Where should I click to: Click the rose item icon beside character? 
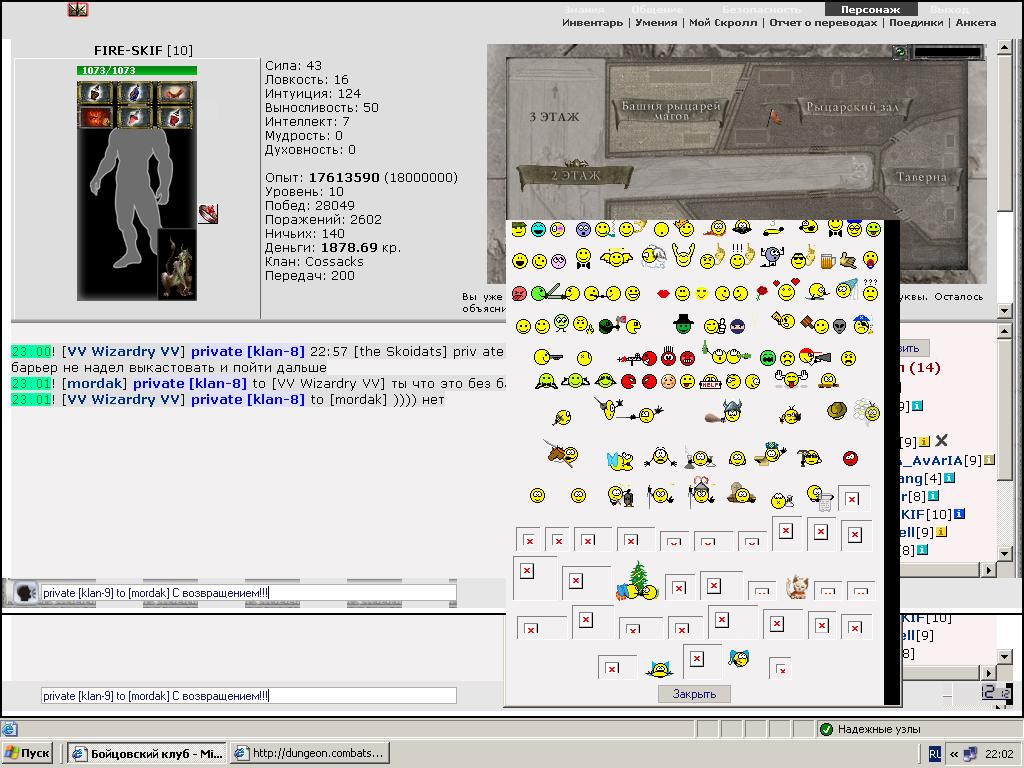[208, 214]
